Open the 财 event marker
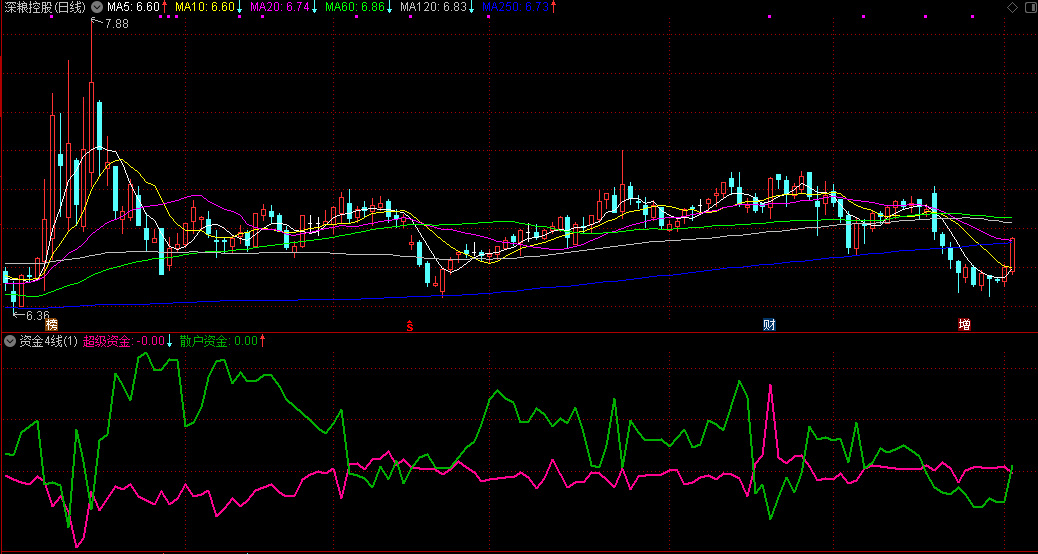This screenshot has height=554, width=1038. (769, 324)
